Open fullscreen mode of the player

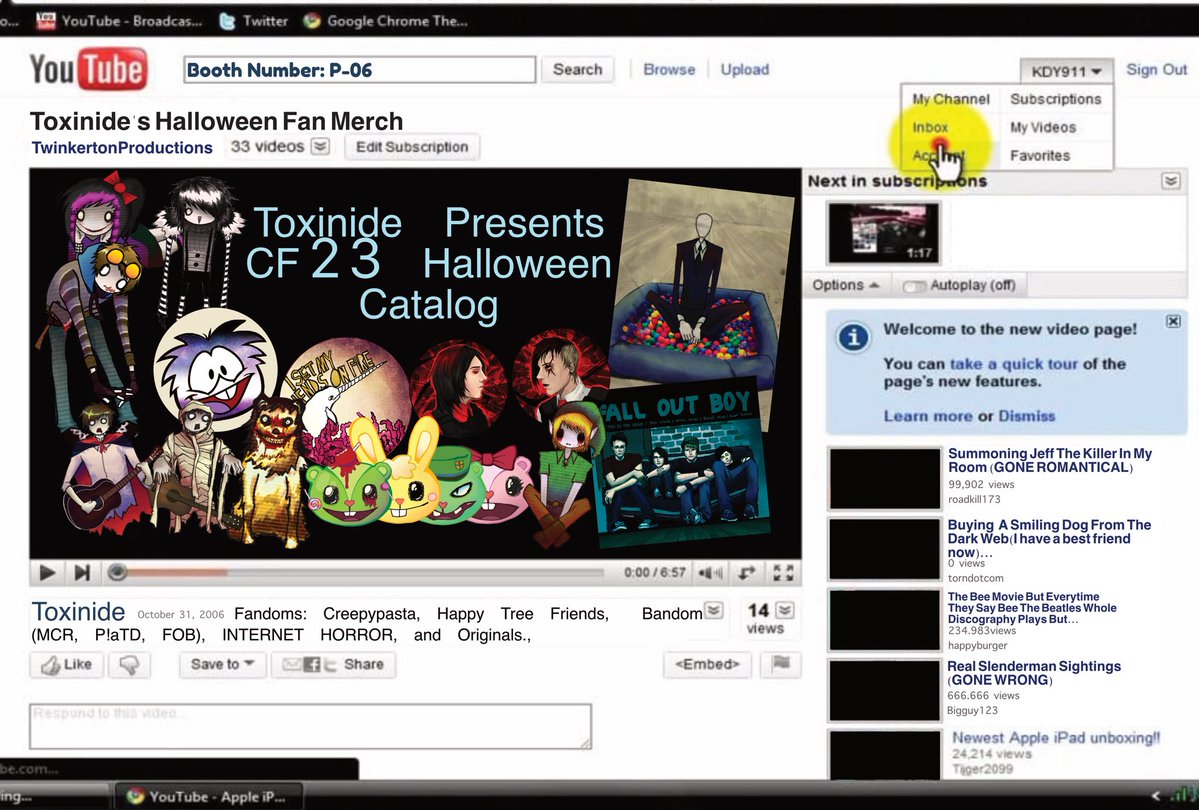783,572
